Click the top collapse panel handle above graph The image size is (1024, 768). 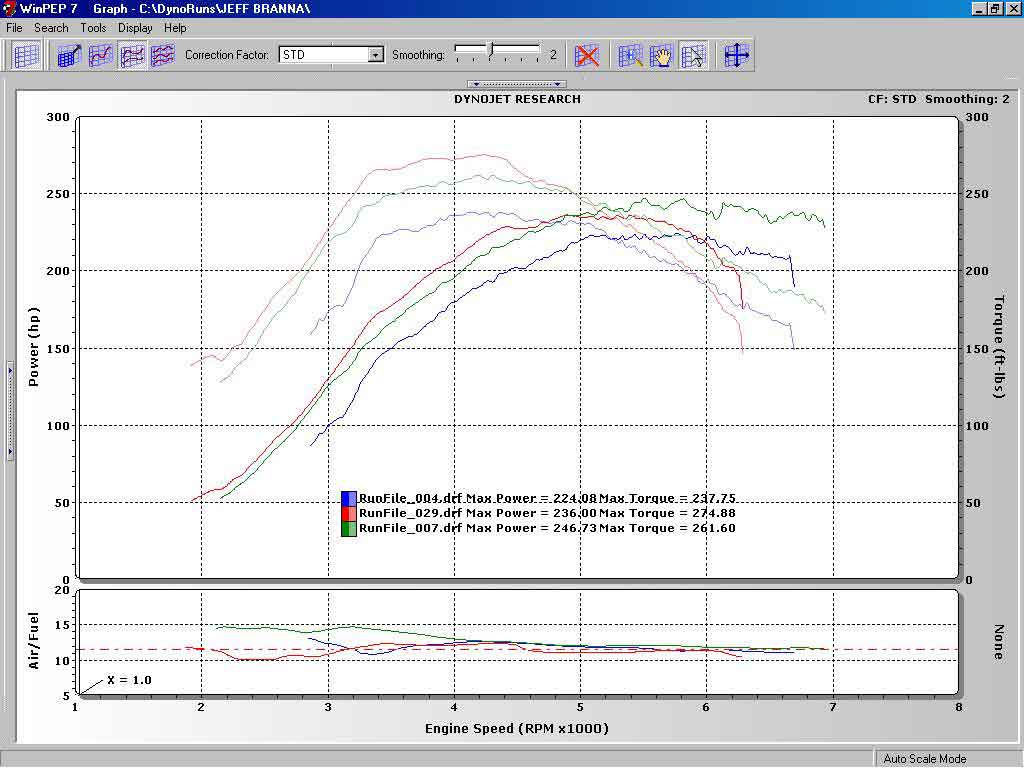[517, 84]
